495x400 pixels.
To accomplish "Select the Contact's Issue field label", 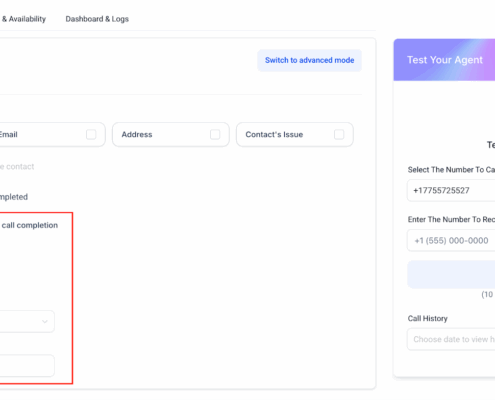I will [274, 134].
